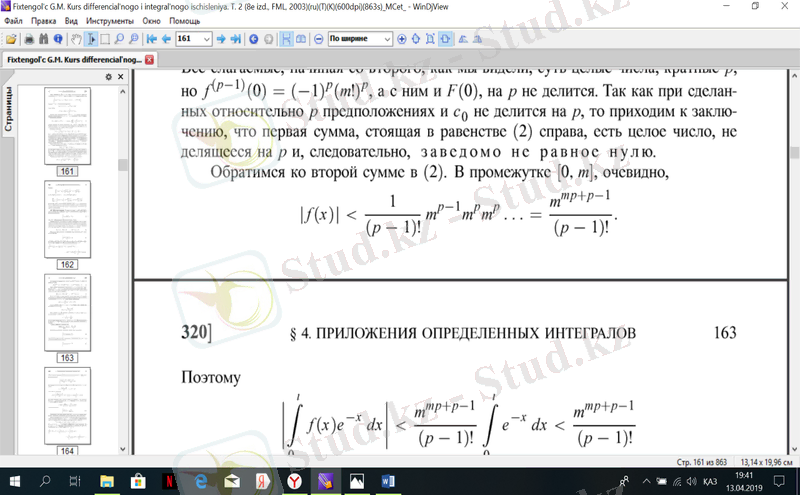Open Microsoft Edge from taskbar
The height and width of the screenshot is (495, 800).
pos(201,481)
